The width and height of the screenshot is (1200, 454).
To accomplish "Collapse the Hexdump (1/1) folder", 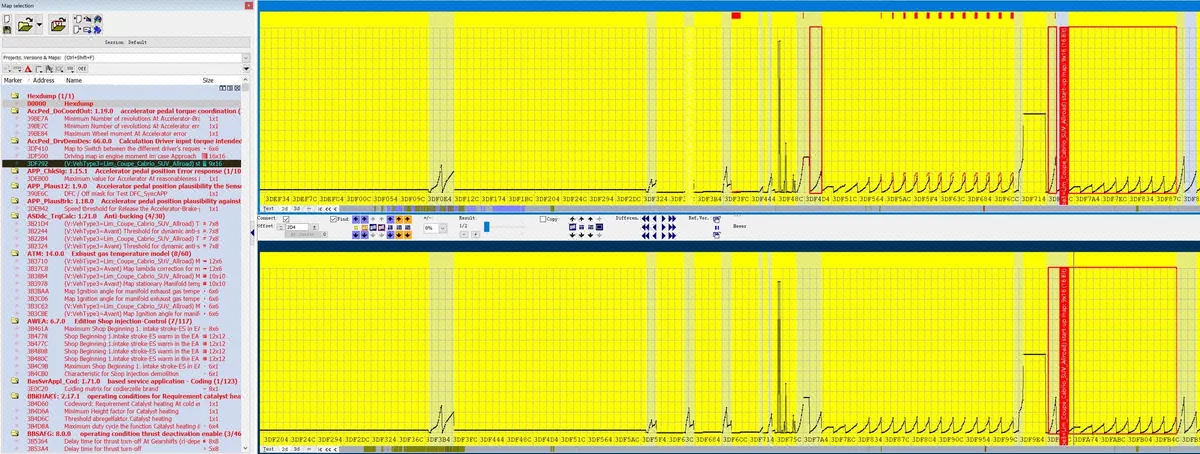I will [x=14, y=94].
